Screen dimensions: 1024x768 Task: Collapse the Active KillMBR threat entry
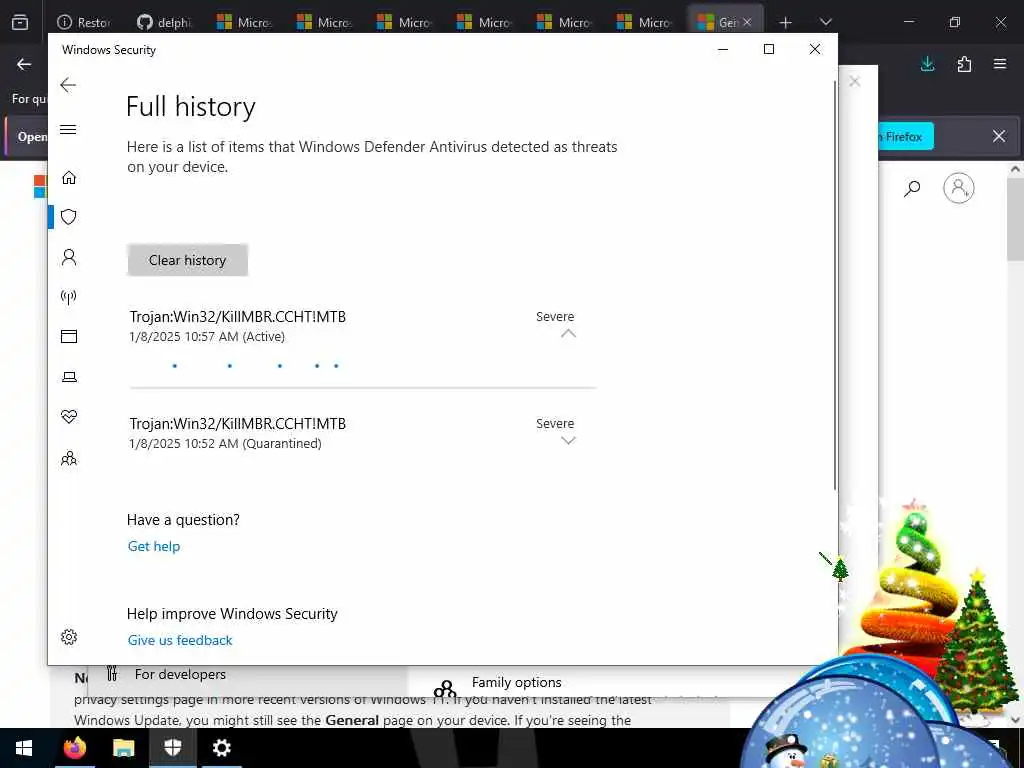tap(568, 334)
